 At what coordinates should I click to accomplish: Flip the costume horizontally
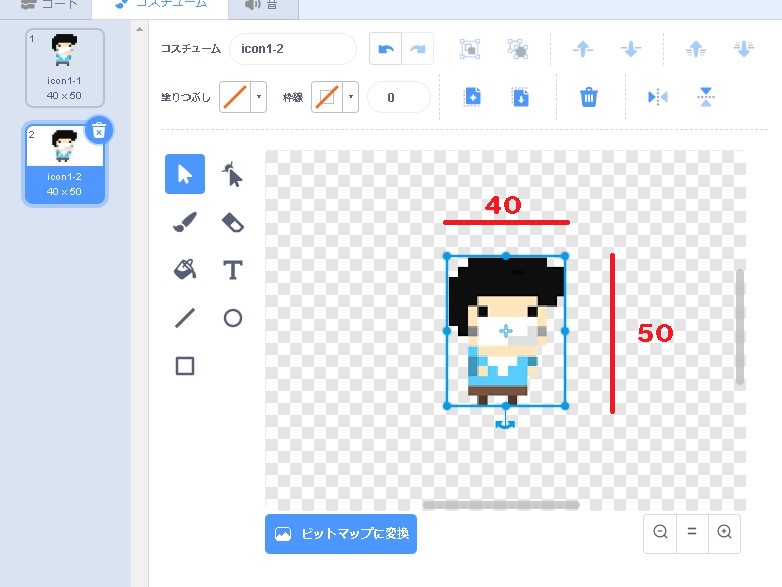(657, 97)
